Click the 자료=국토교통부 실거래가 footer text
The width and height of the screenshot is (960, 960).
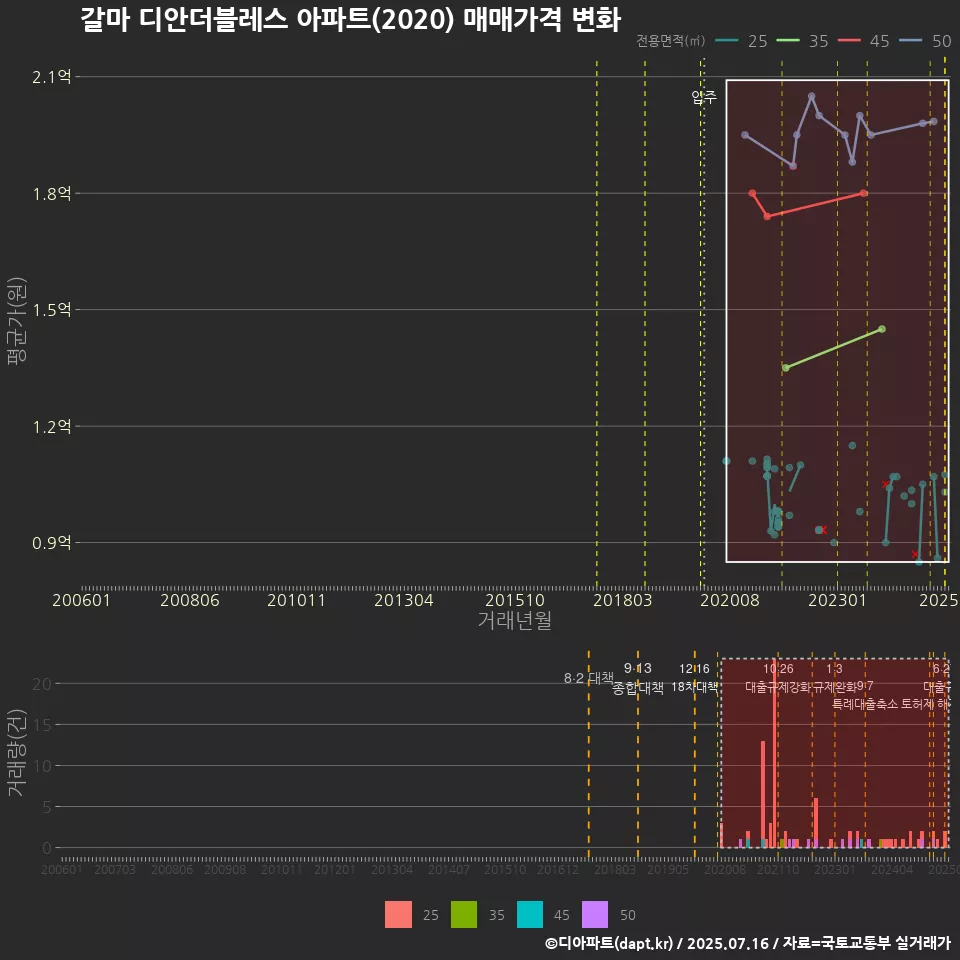[x=866, y=943]
